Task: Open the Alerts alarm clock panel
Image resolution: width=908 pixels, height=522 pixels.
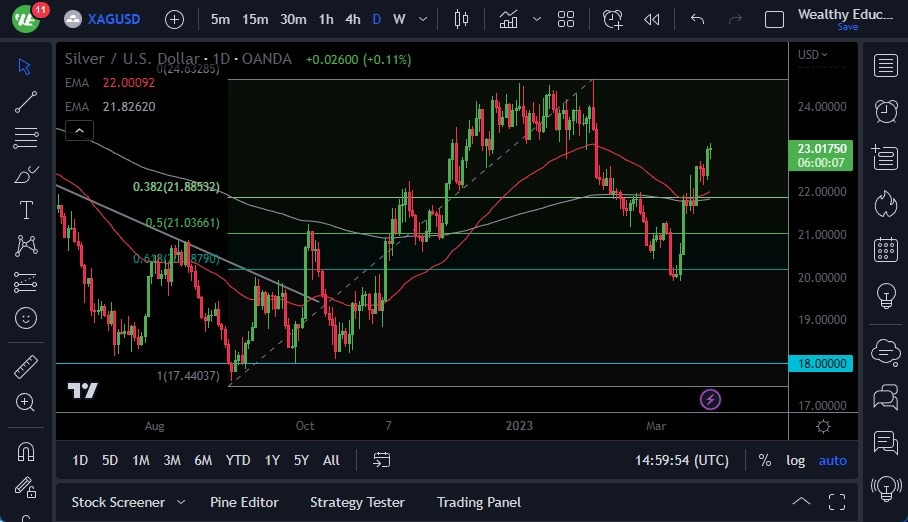Action: coord(885,110)
